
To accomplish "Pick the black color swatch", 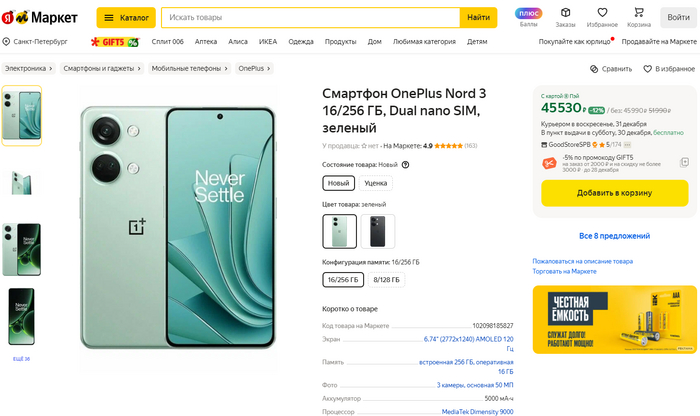I will [378, 231].
